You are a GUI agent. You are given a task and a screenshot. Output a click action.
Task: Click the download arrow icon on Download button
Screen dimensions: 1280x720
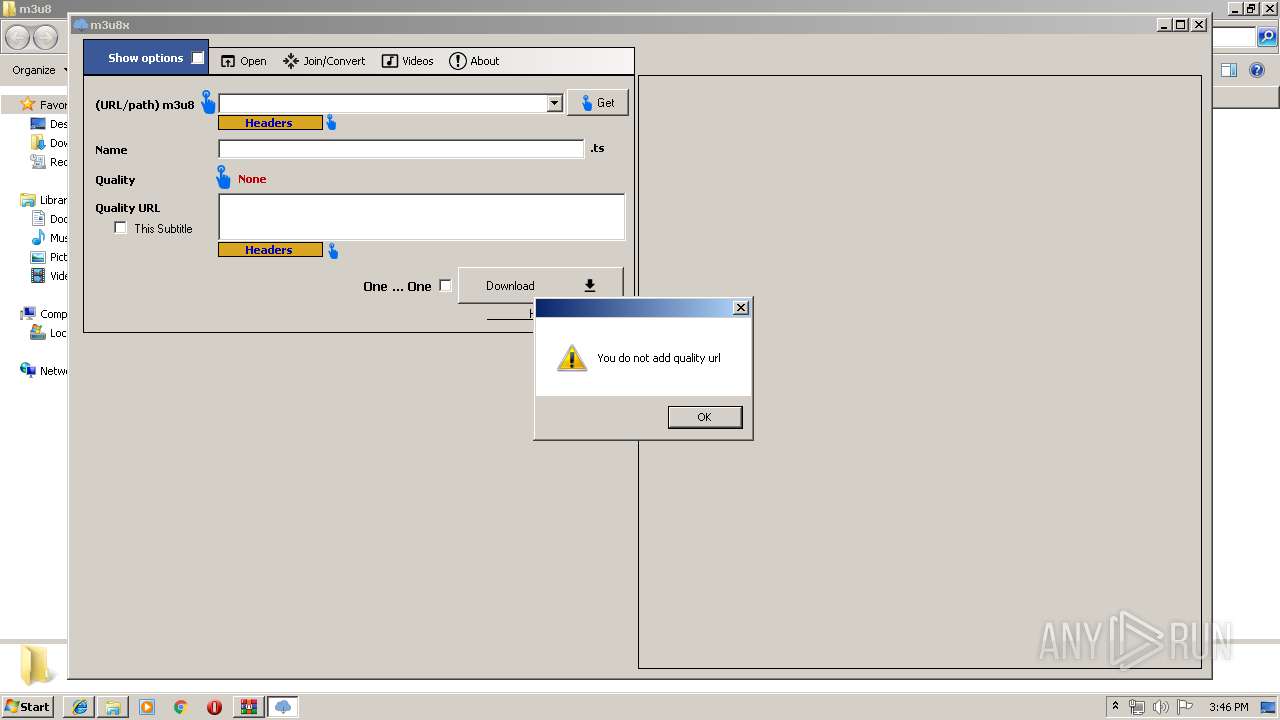(x=590, y=286)
